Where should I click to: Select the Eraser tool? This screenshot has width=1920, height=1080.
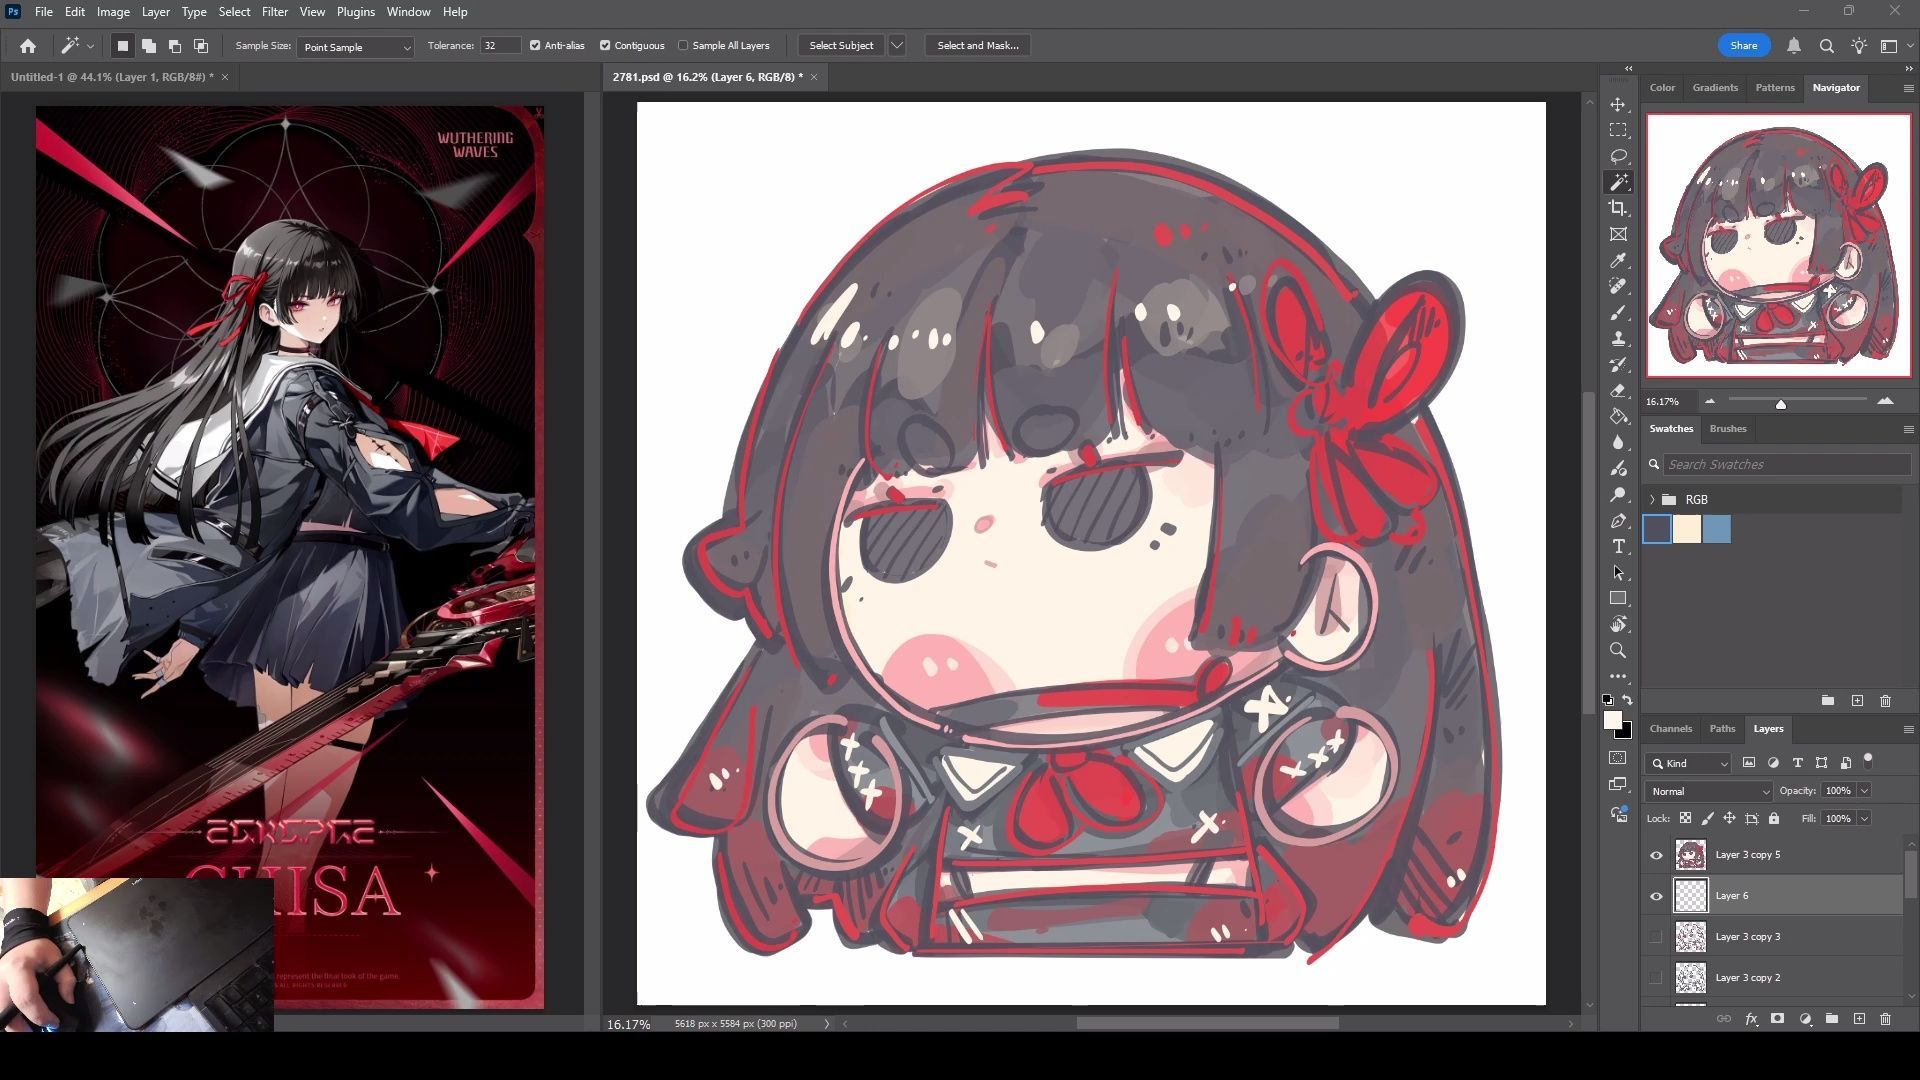pos(1618,391)
